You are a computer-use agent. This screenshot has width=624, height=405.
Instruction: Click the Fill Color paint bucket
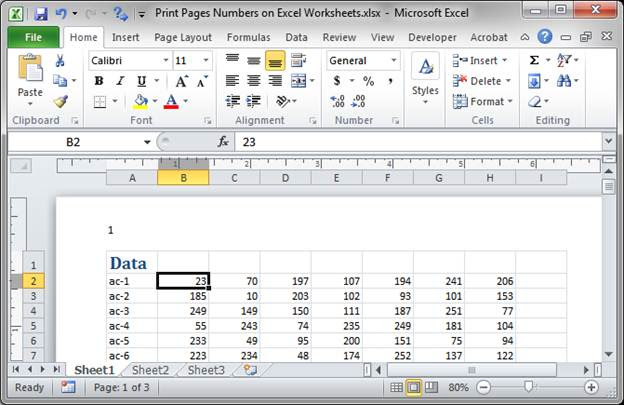(x=140, y=102)
